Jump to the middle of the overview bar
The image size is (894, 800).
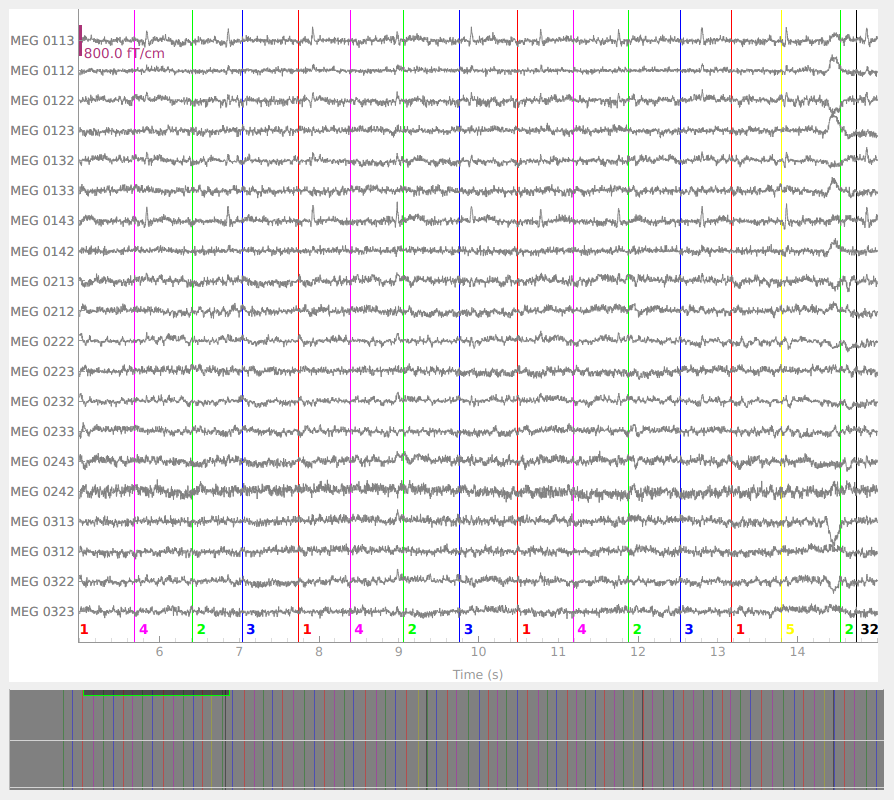(x=446, y=740)
